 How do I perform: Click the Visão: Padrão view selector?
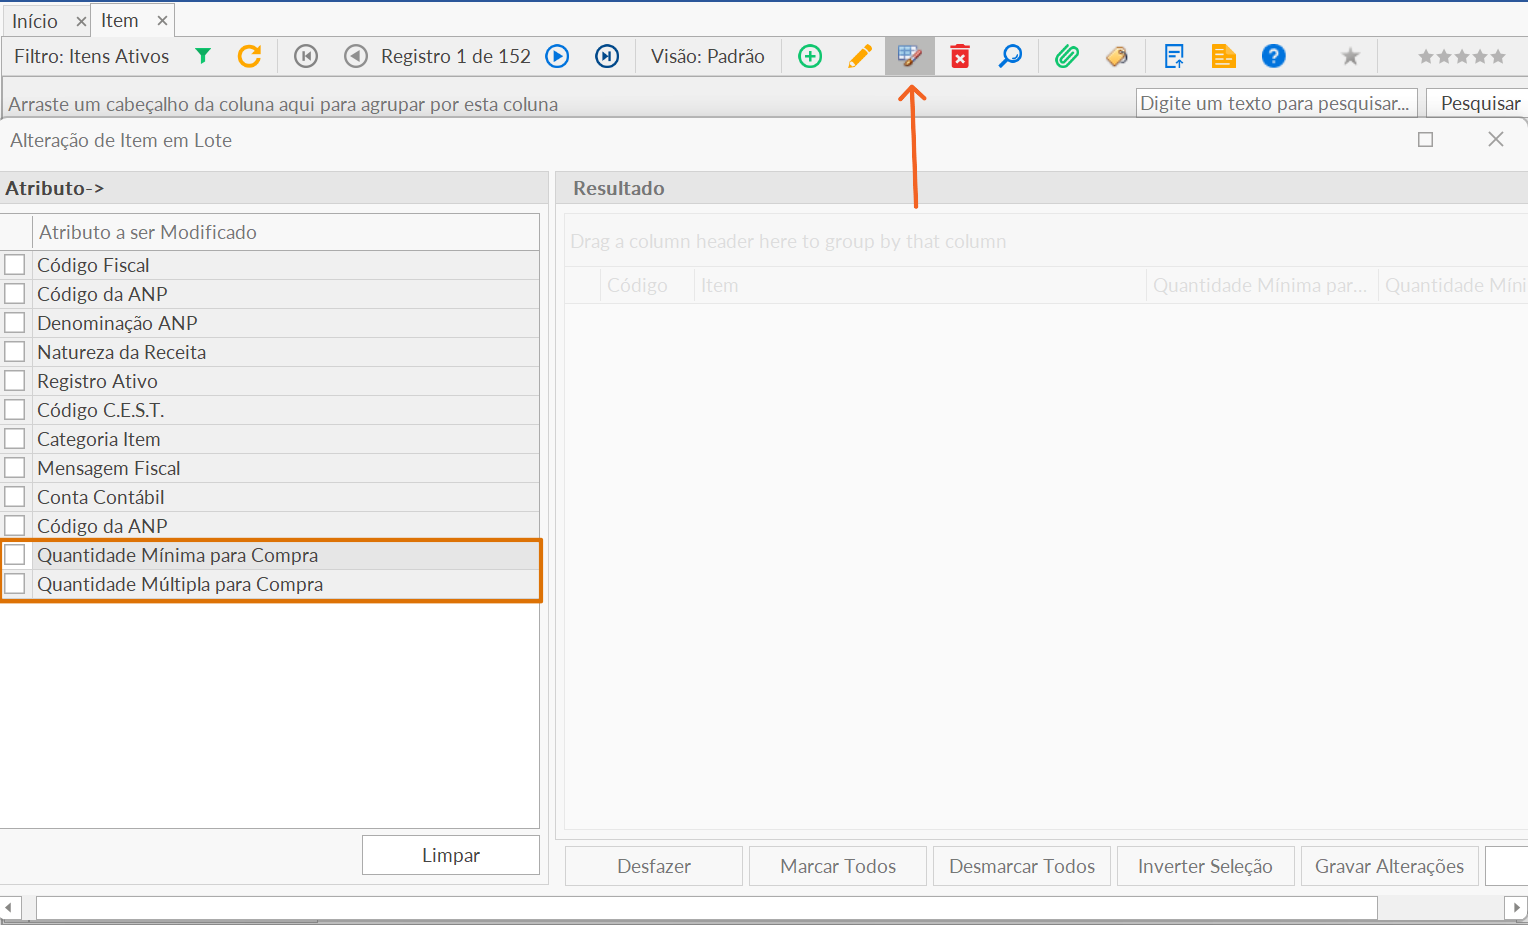(708, 56)
